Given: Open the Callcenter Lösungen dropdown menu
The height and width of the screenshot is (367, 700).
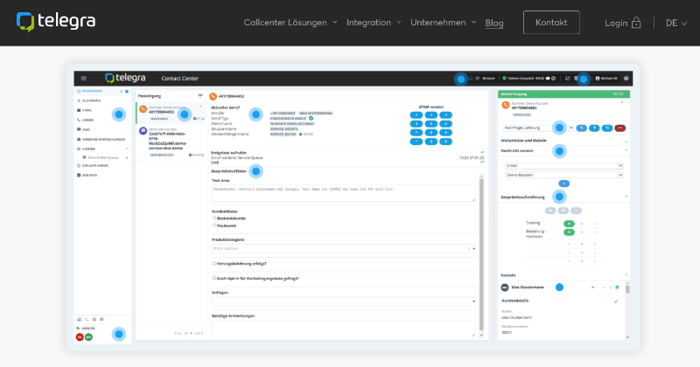Looking at the screenshot, I should tap(290, 22).
